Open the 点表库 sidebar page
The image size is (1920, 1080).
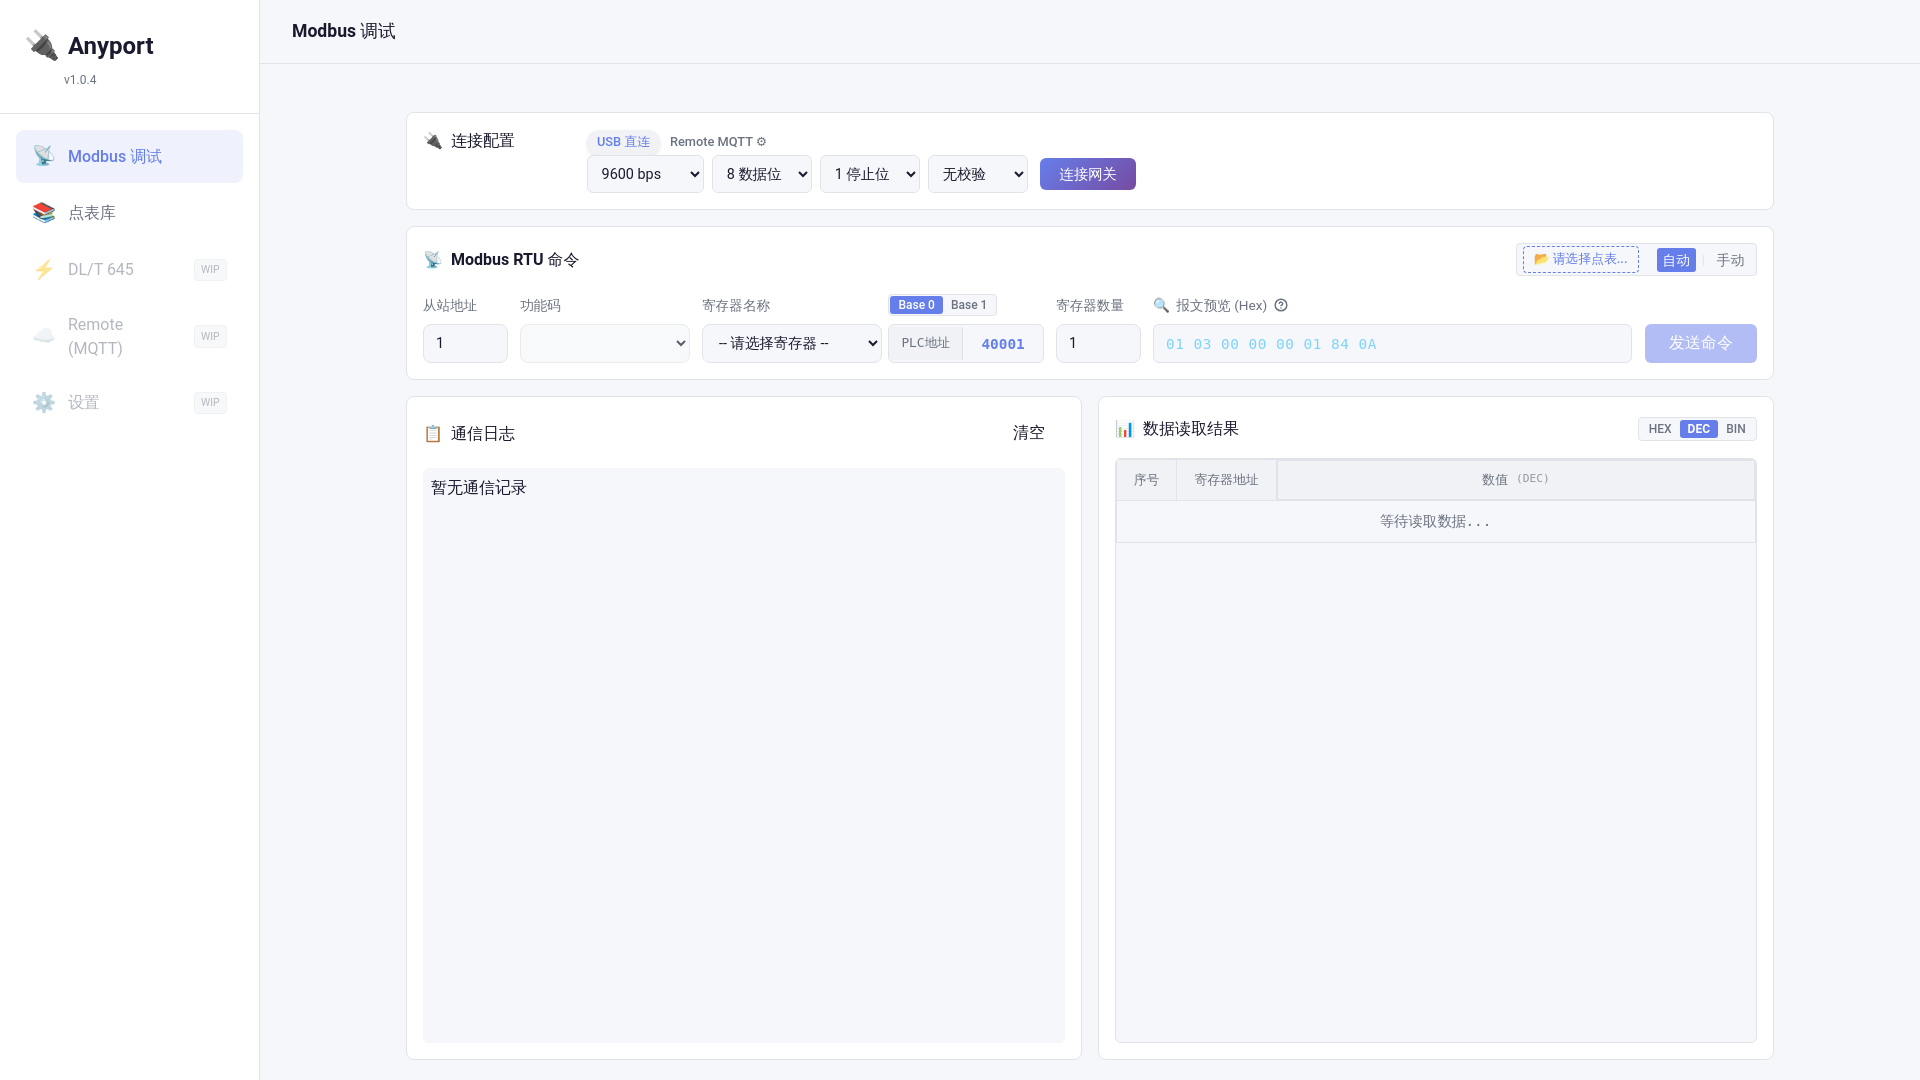(x=129, y=213)
